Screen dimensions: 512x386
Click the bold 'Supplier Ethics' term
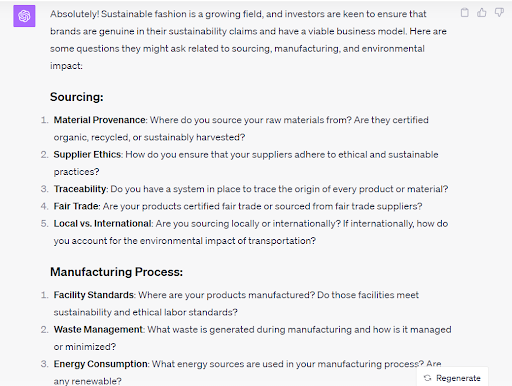click(87, 155)
